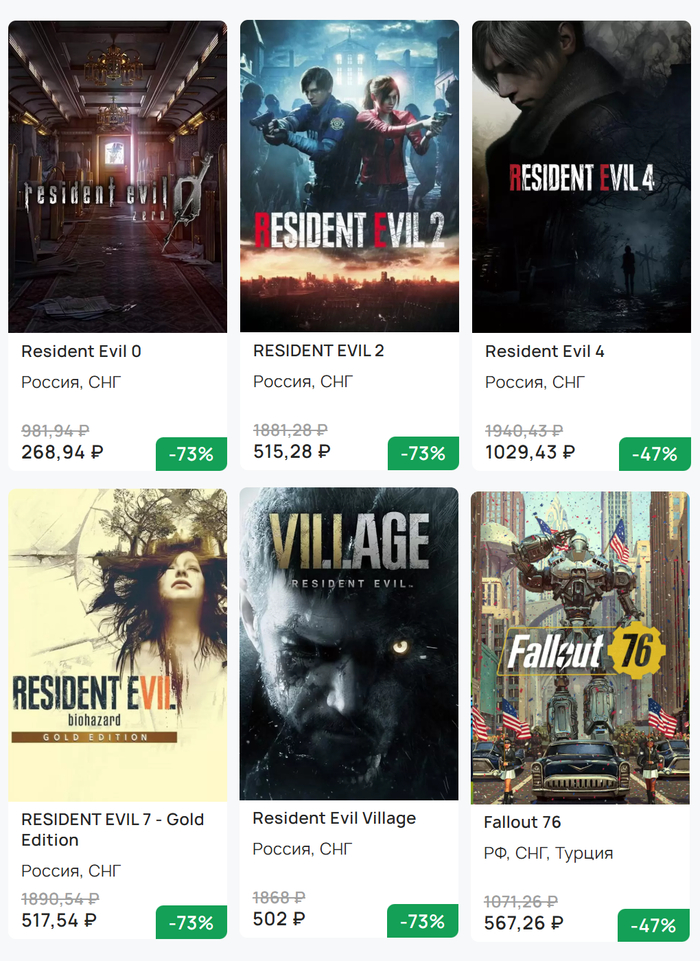Click the Resident Evil 0 title link

81,351
